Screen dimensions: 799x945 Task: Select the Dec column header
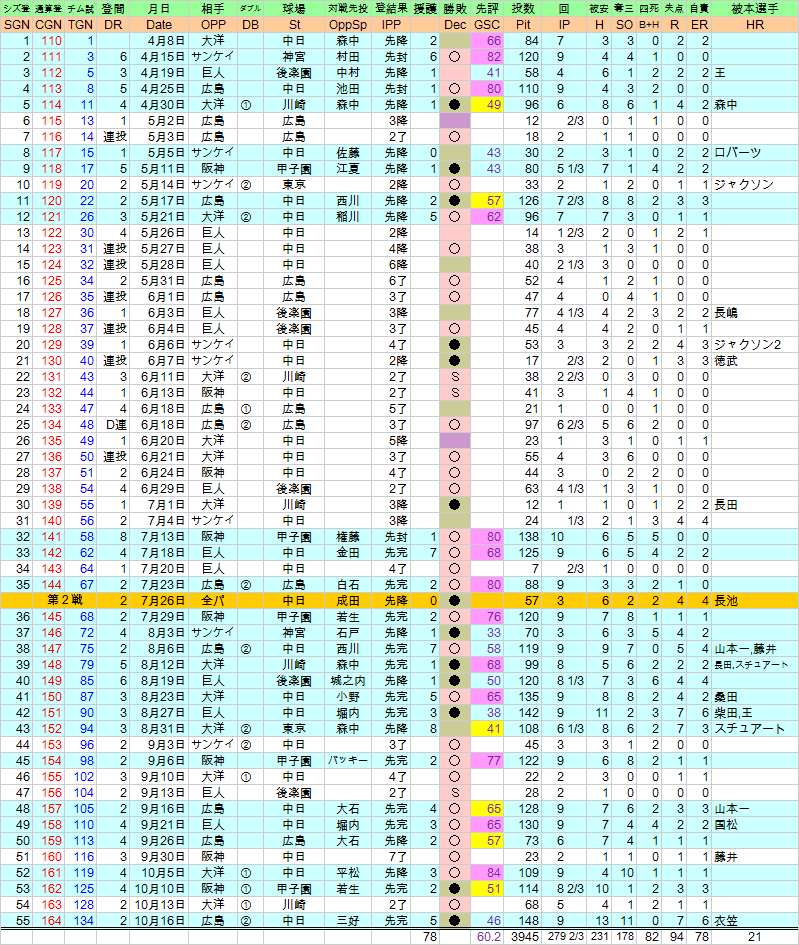(455, 25)
